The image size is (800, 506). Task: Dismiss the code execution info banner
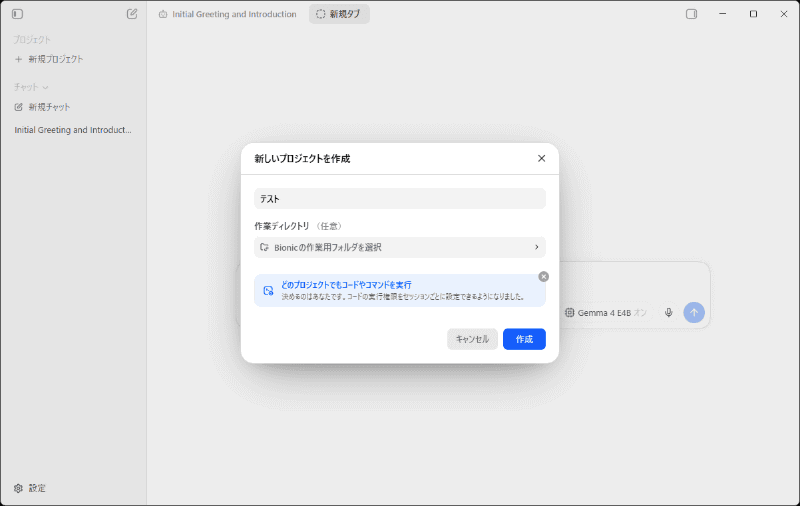pos(543,276)
